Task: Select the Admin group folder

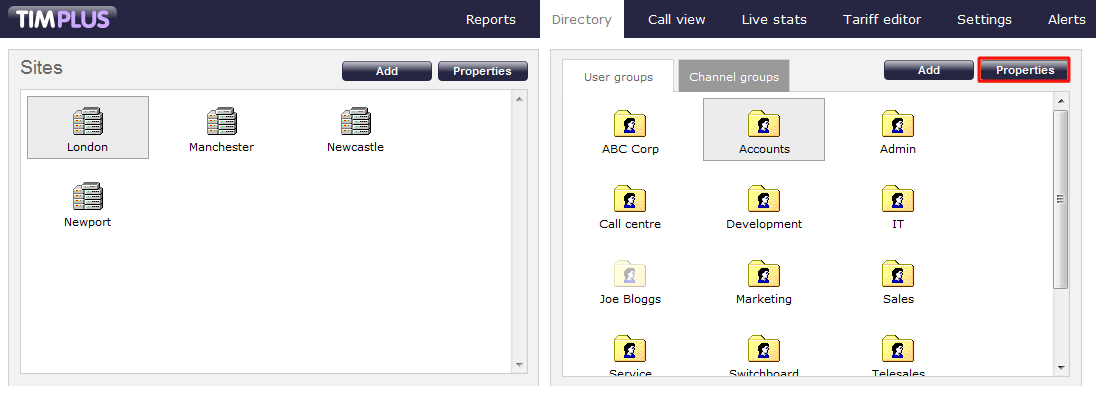Action: pyautogui.click(x=897, y=125)
